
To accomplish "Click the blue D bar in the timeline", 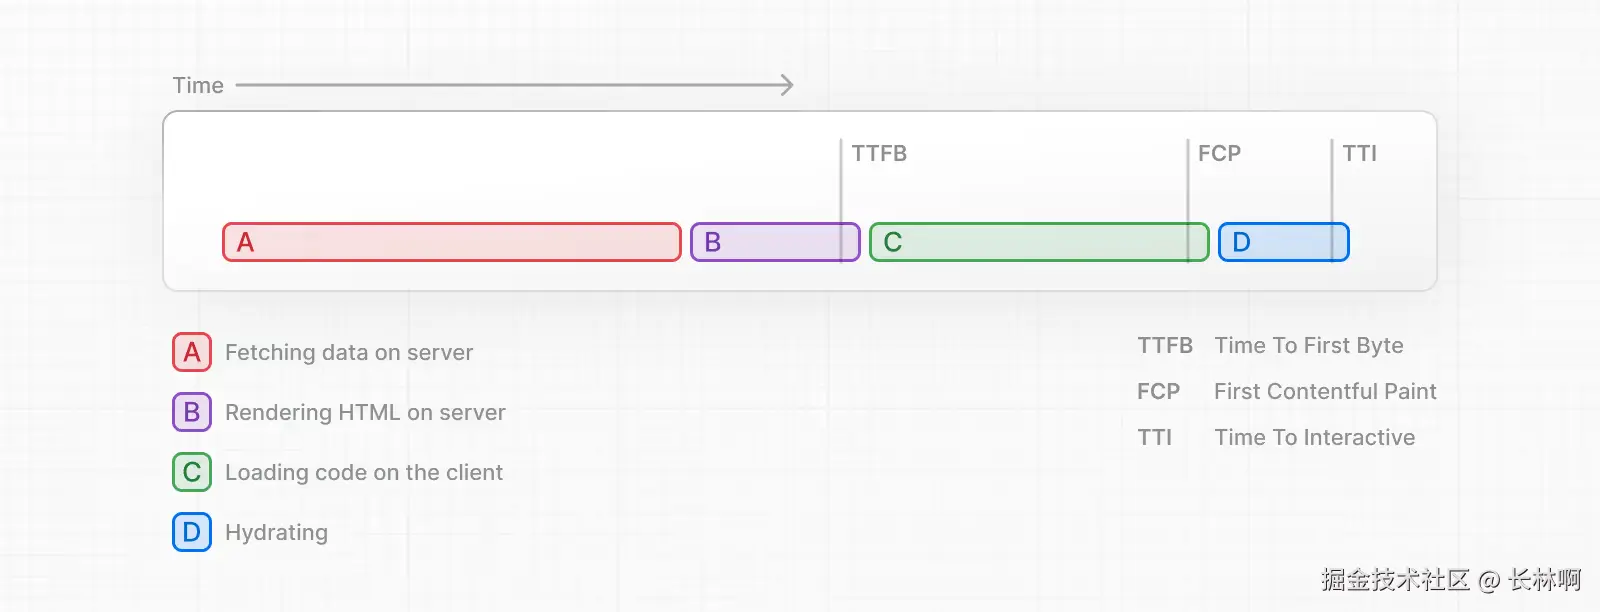I will point(1283,242).
